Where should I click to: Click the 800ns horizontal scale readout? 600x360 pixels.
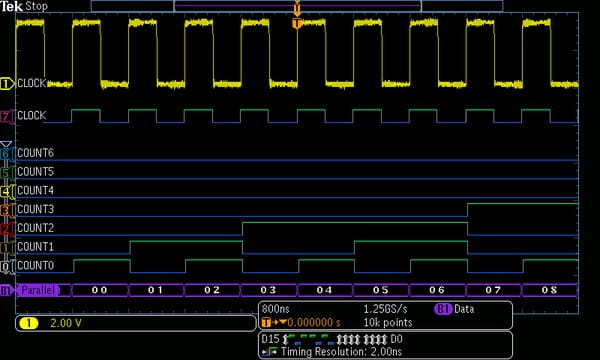coord(276,309)
